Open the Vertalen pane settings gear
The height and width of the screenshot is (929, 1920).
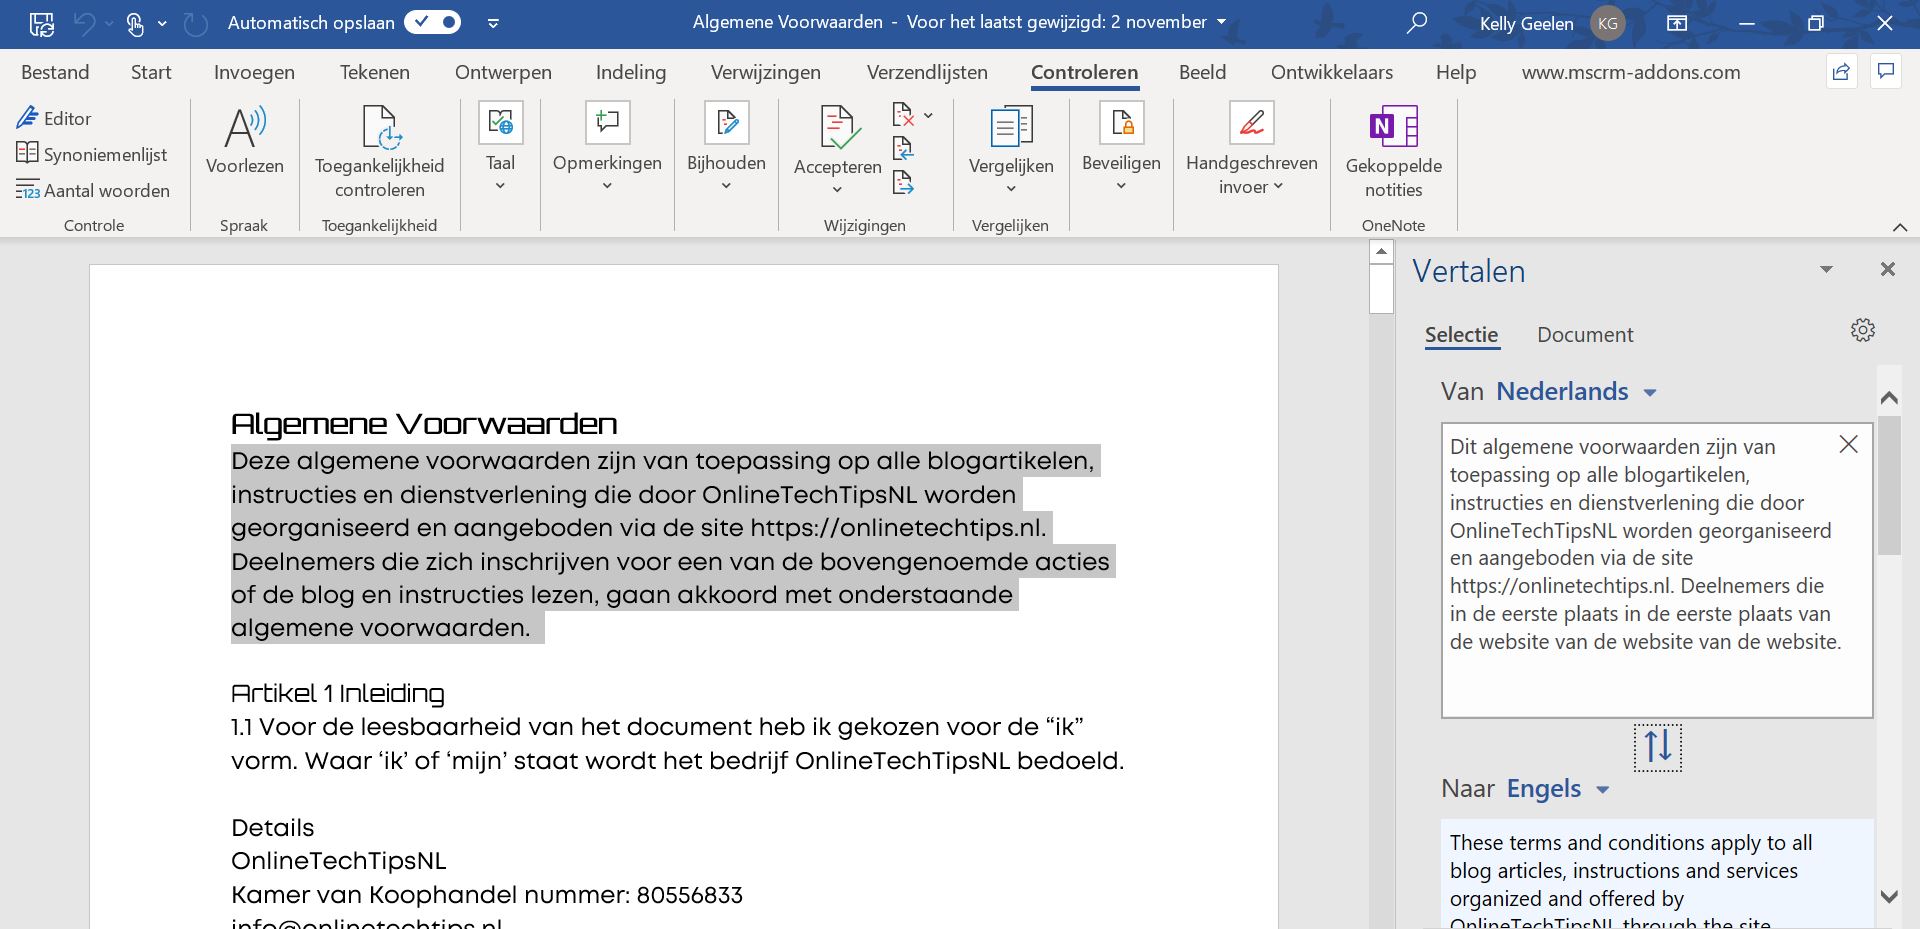[x=1862, y=329]
